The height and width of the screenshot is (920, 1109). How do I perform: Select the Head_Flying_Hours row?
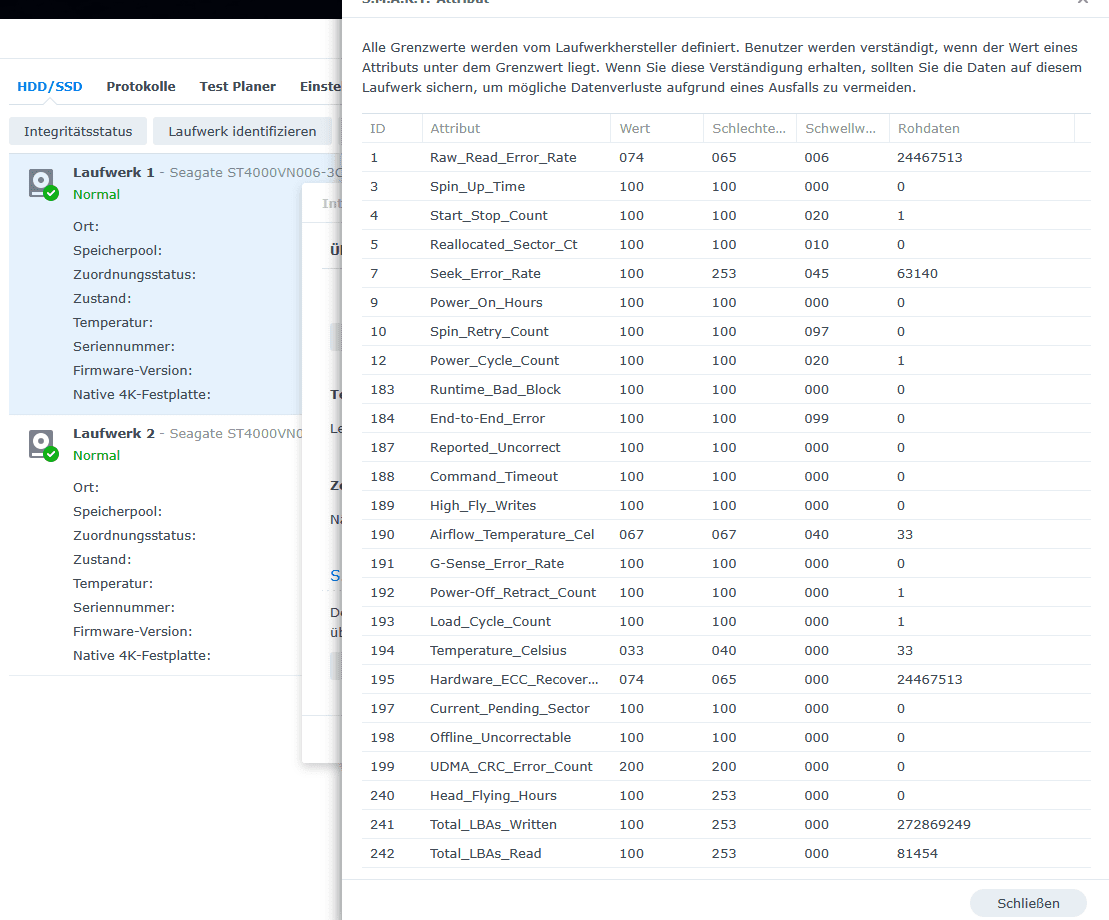point(726,795)
